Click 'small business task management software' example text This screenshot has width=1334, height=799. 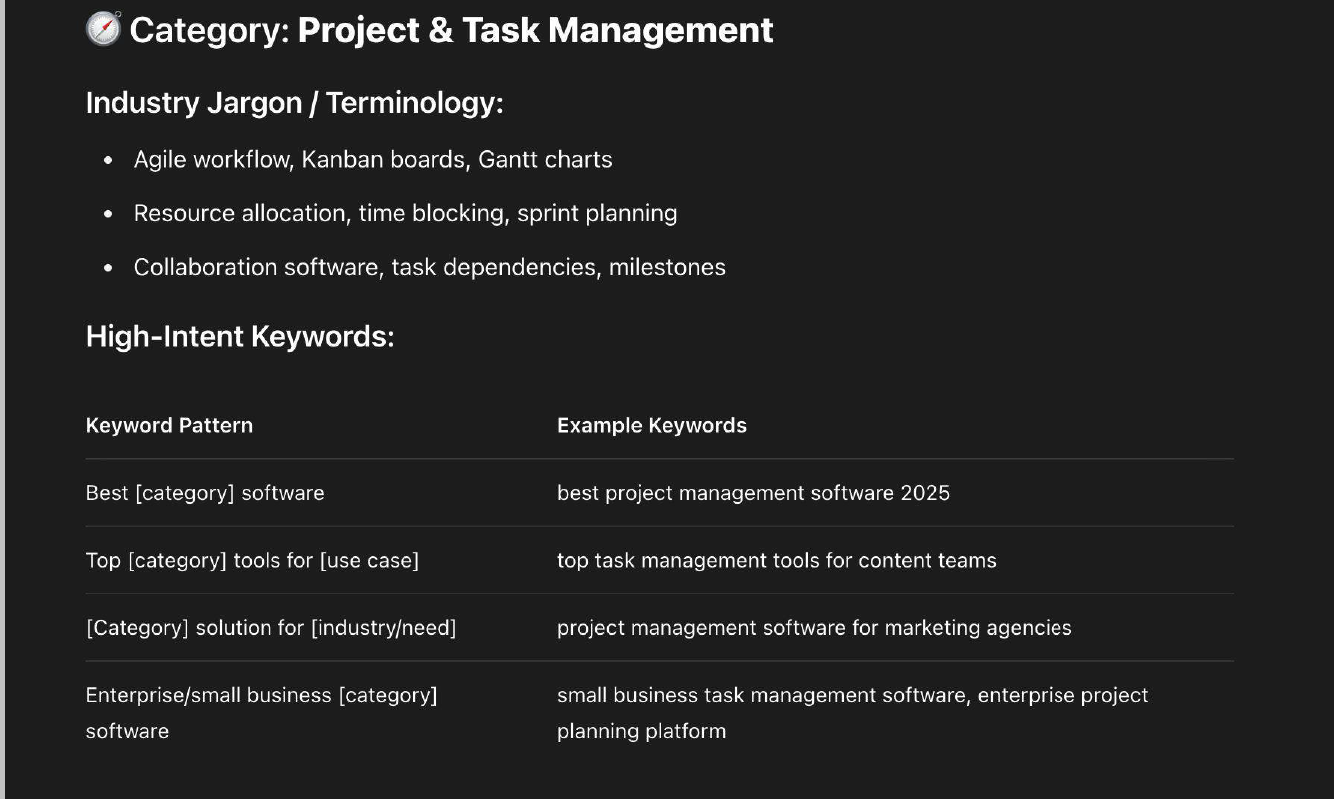(x=761, y=695)
